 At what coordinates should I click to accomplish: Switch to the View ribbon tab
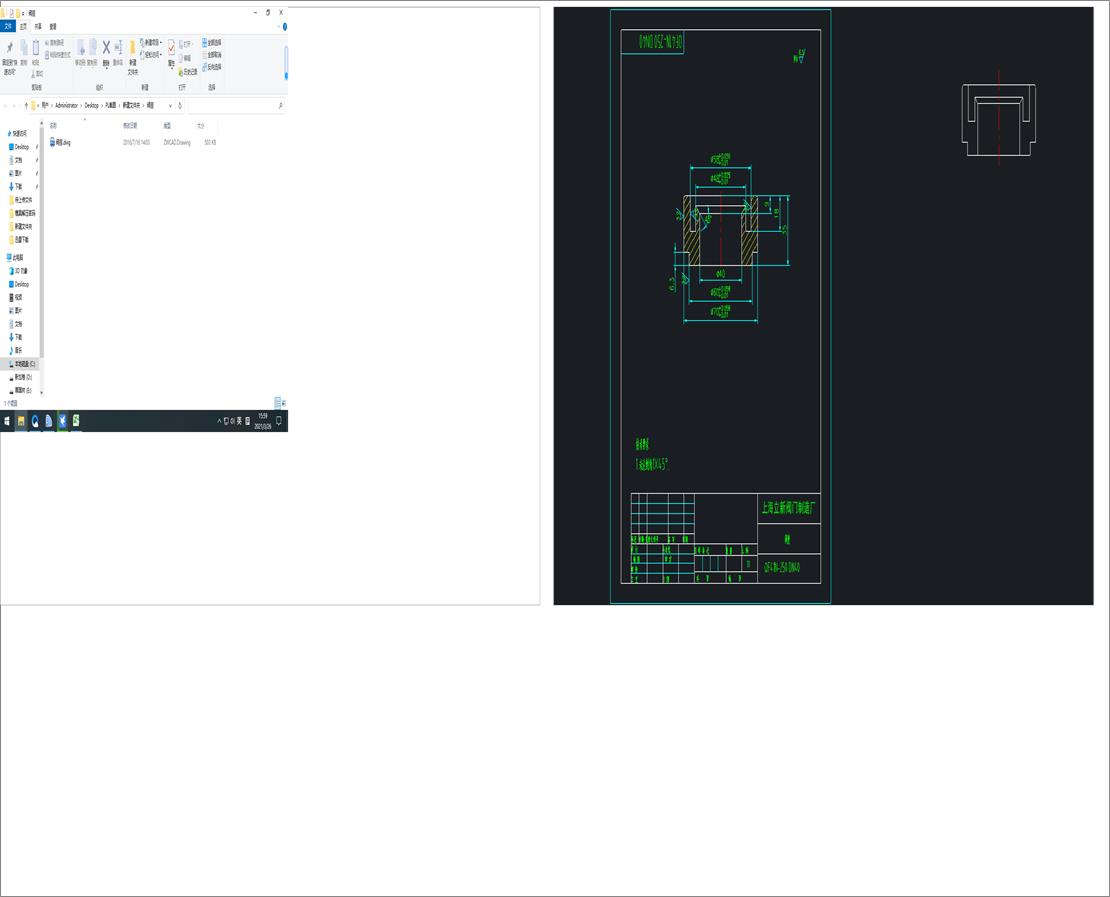53,26
